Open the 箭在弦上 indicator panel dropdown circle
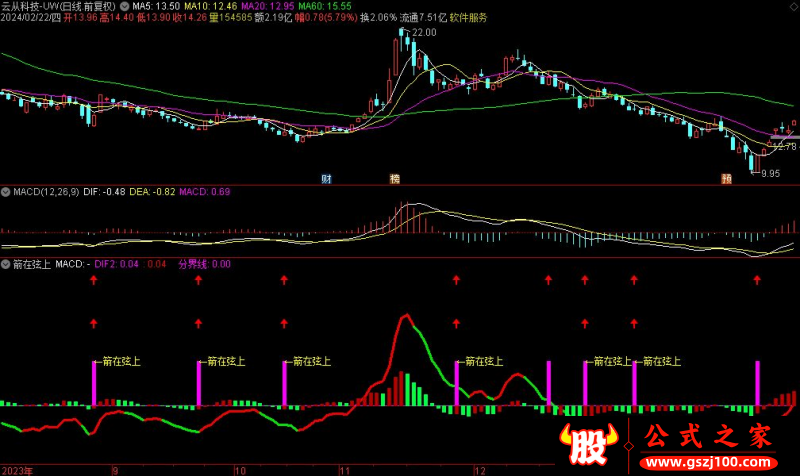 [6, 264]
